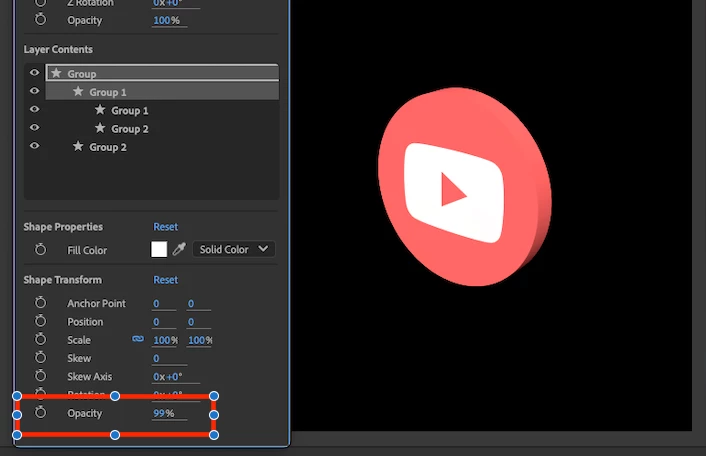Click the first Position value field
The width and height of the screenshot is (706, 456).
pyautogui.click(x=164, y=322)
